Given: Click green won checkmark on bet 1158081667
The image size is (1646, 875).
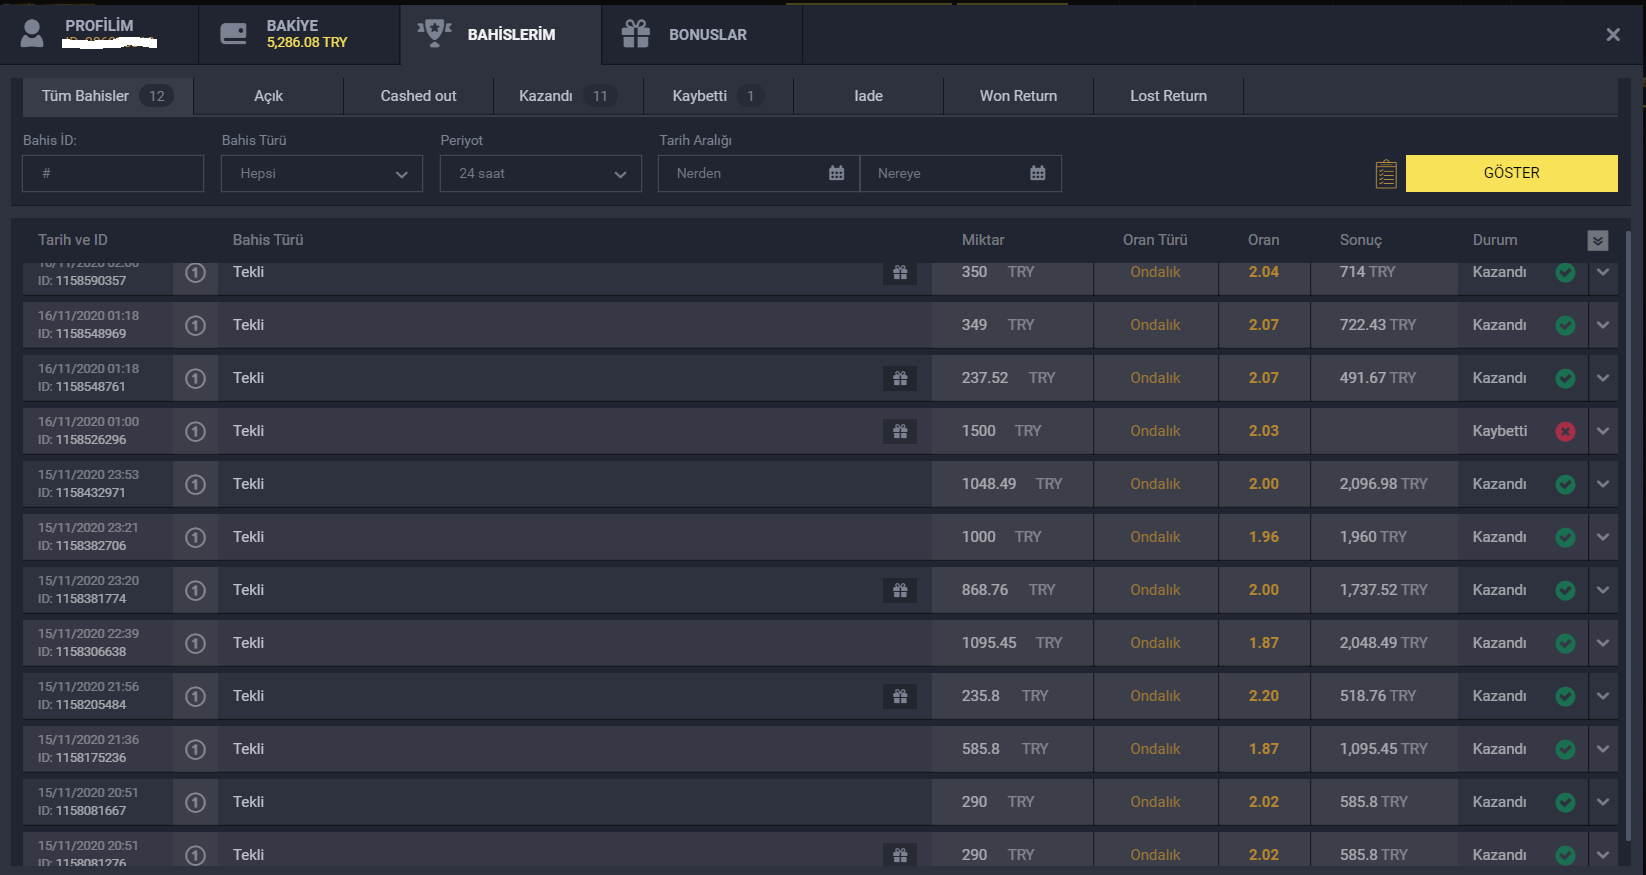Looking at the screenshot, I should coord(1566,802).
